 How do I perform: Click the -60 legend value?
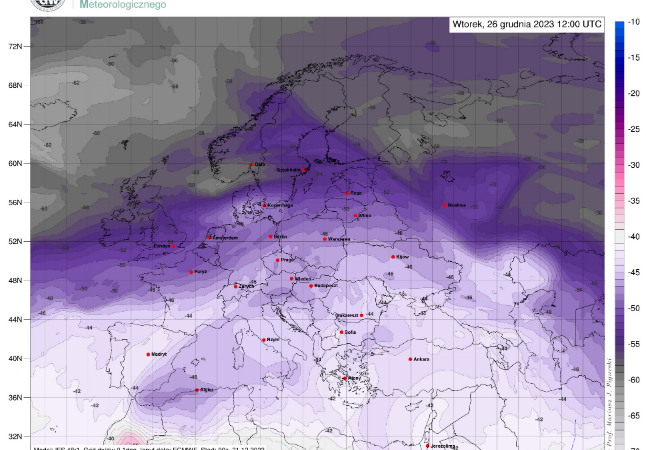(x=634, y=380)
